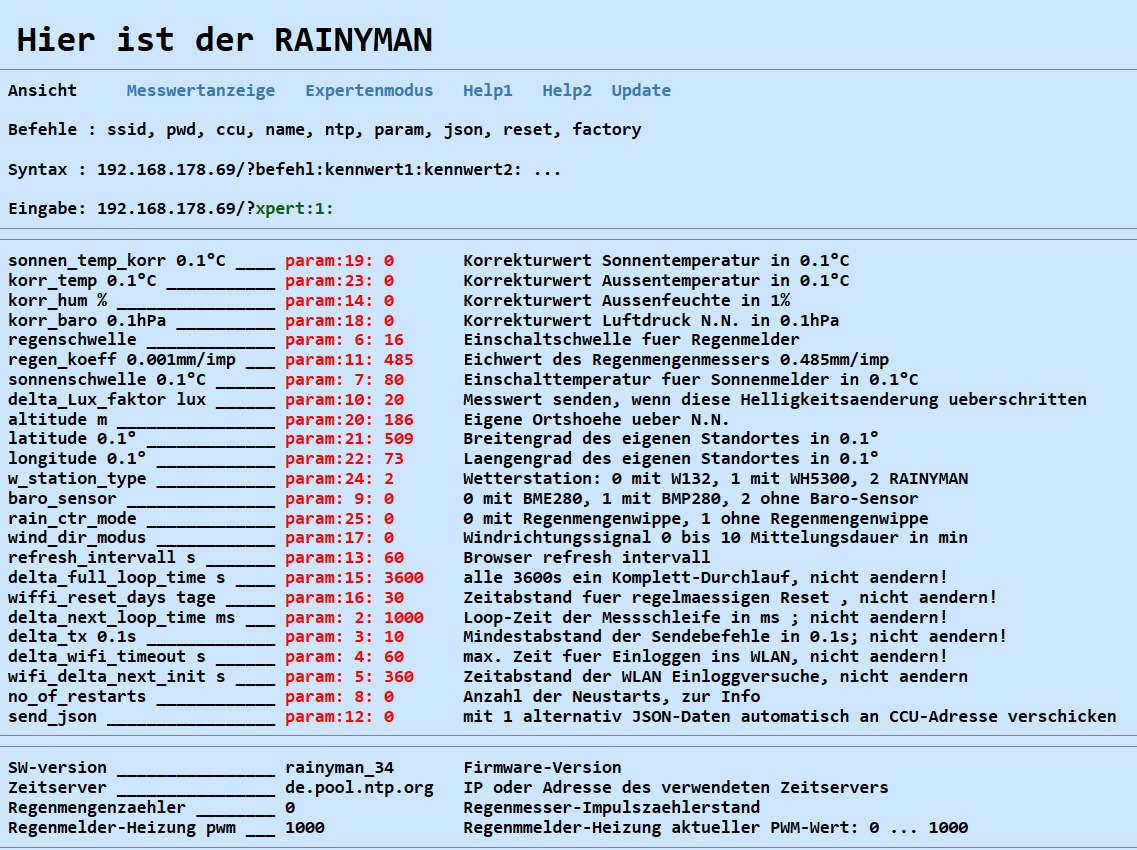Click the red 'param:20: 186' value

350,419
